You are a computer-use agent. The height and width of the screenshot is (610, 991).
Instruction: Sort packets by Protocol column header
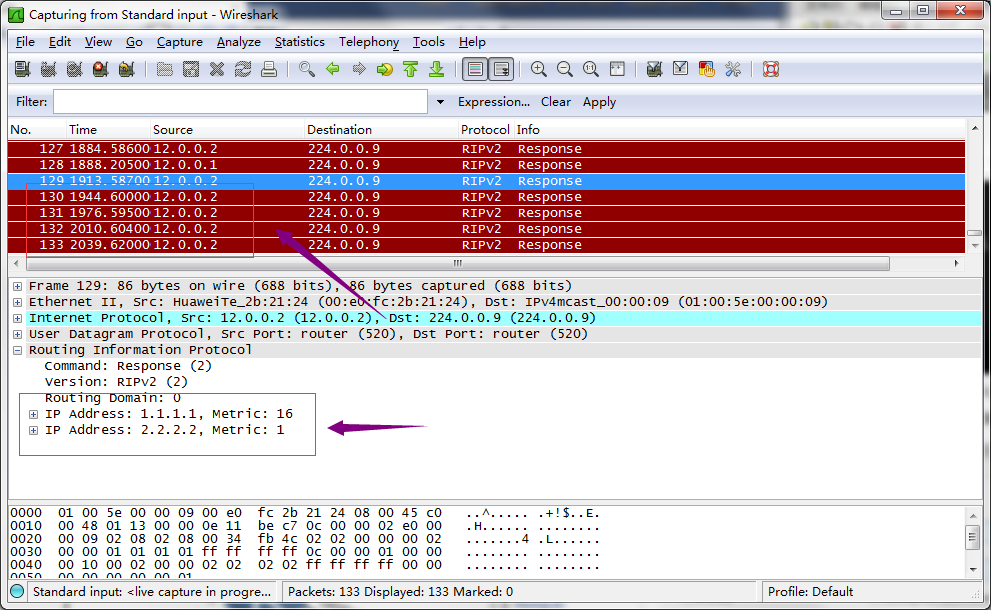click(485, 130)
